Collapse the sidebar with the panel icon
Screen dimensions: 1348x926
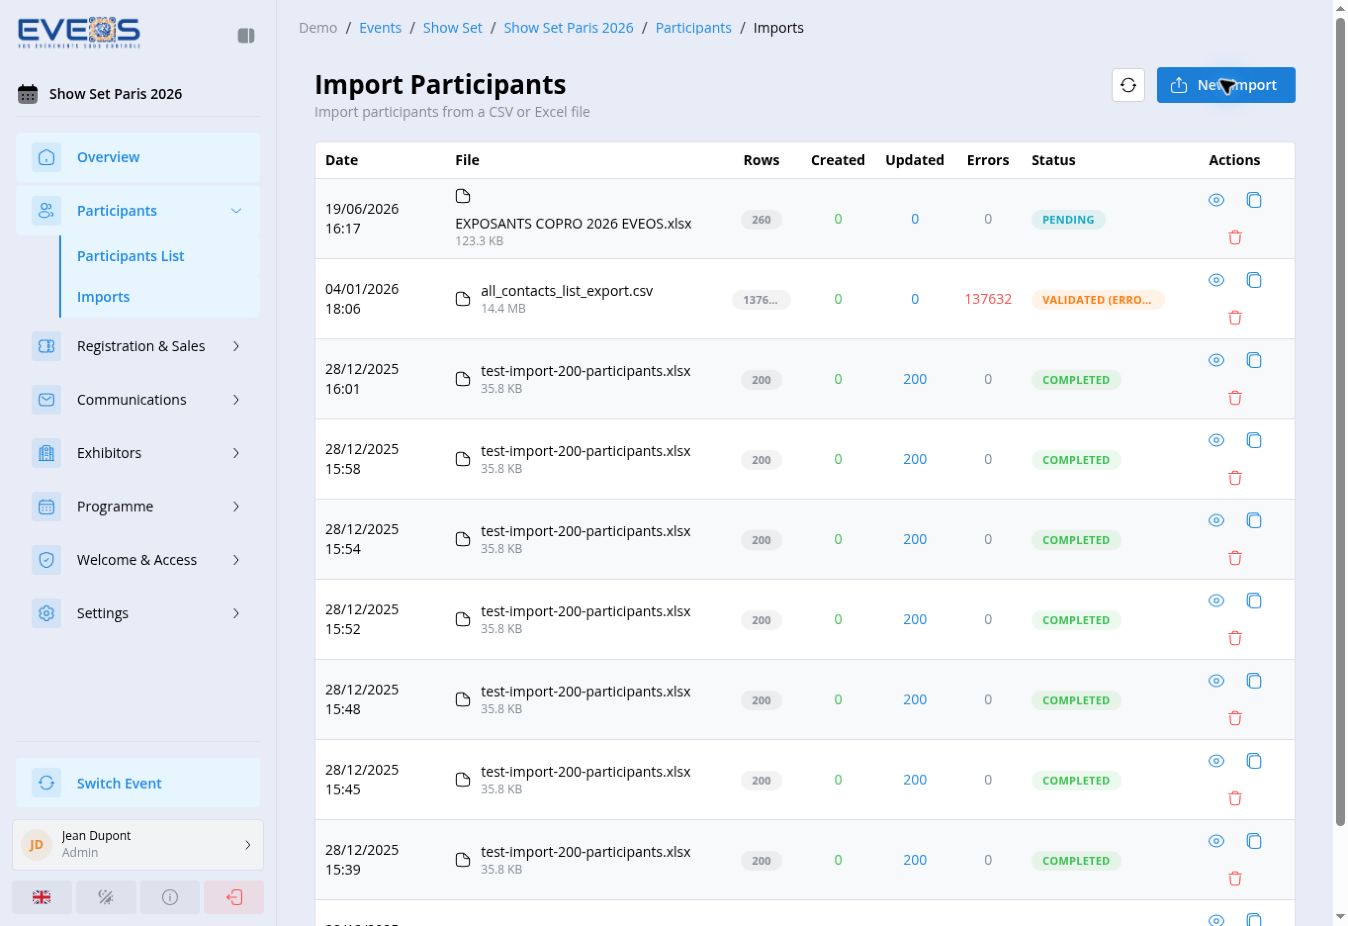[246, 36]
